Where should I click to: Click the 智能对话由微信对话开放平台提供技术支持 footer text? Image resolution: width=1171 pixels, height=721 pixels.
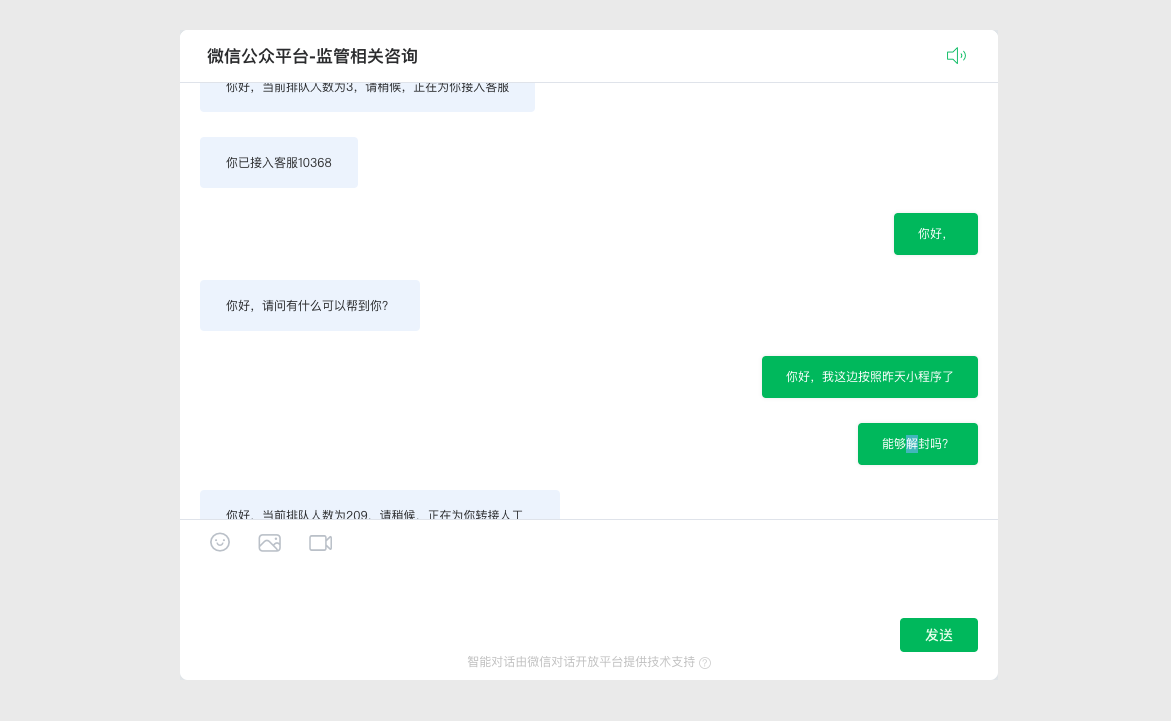pos(581,662)
